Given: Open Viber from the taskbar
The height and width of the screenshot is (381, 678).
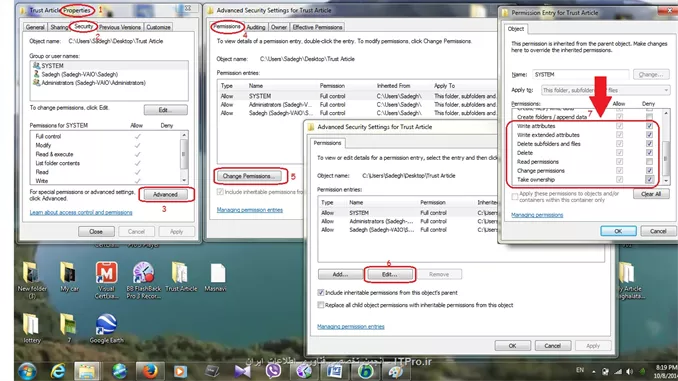Looking at the screenshot, I should (273, 371).
